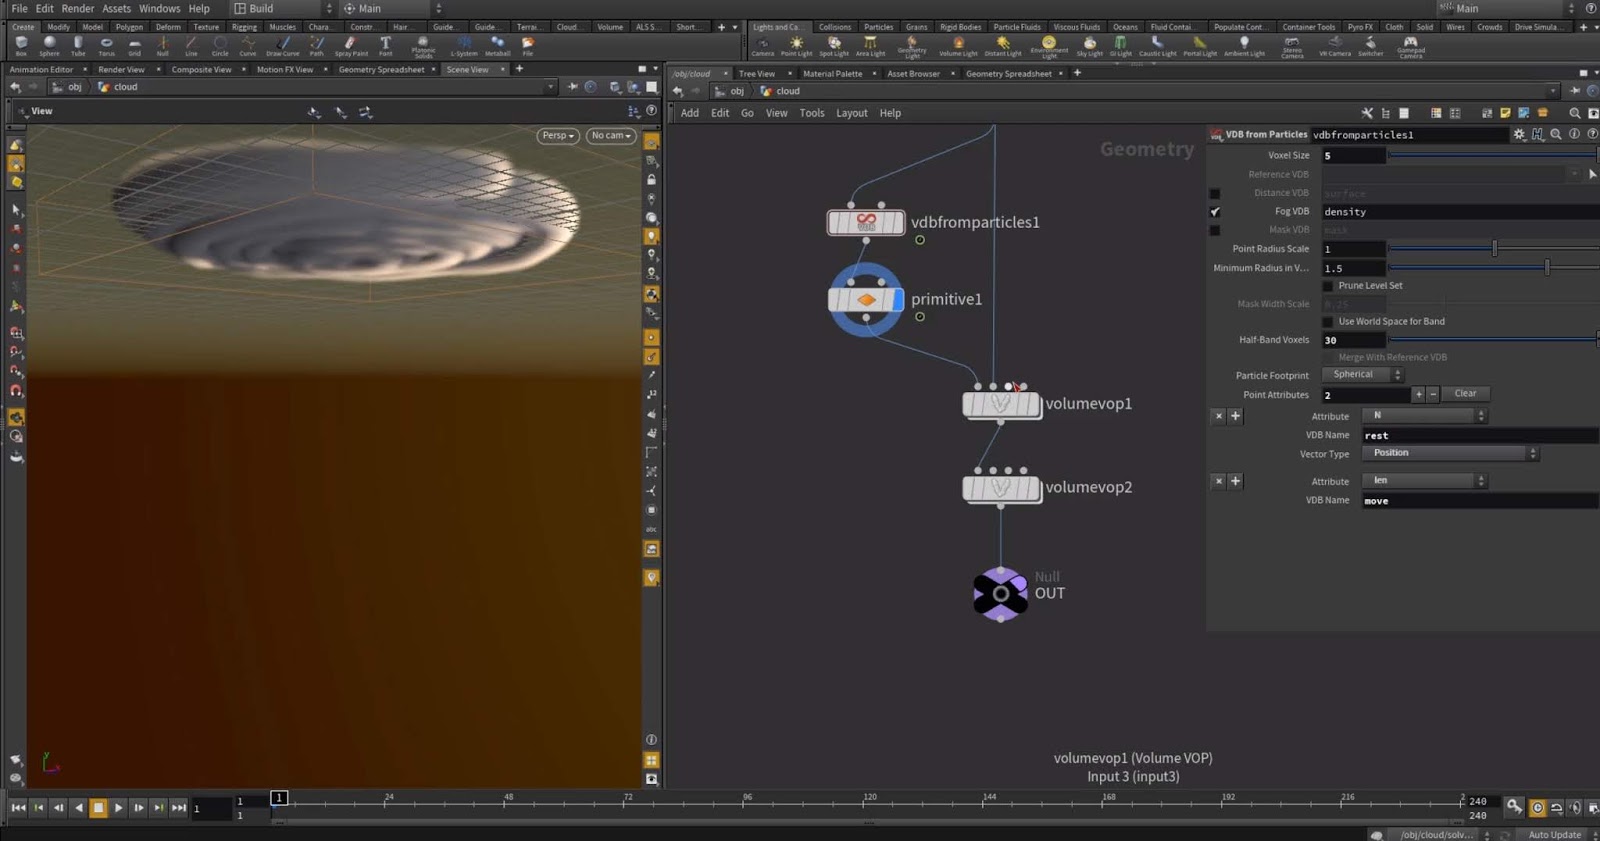Open the Render menu

78,8
